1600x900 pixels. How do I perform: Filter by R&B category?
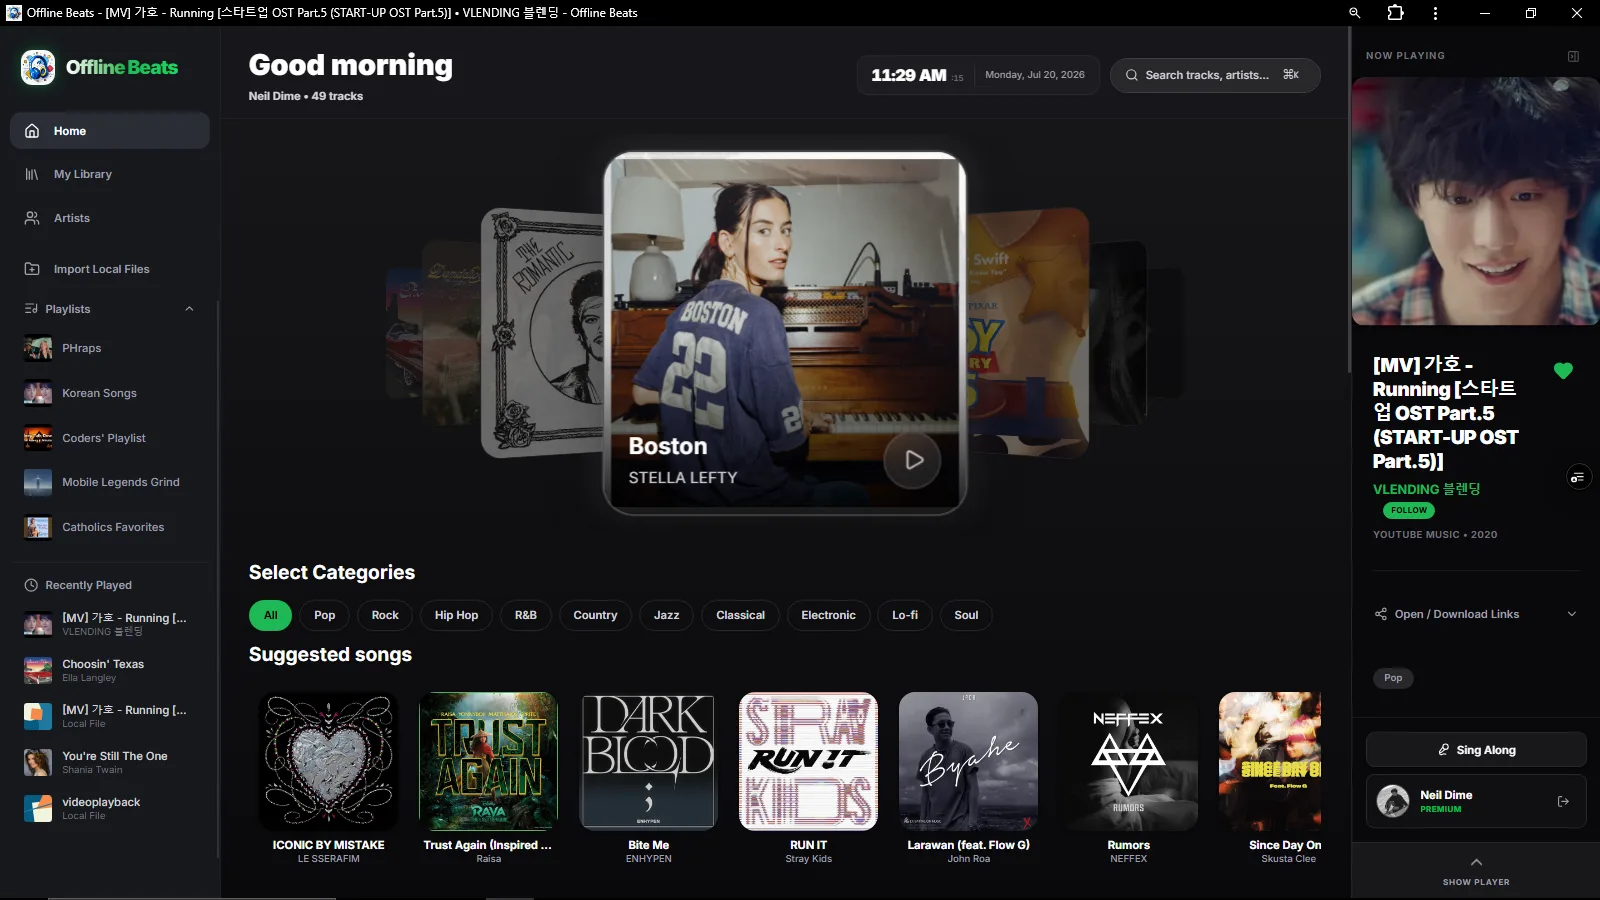pyautogui.click(x=526, y=615)
